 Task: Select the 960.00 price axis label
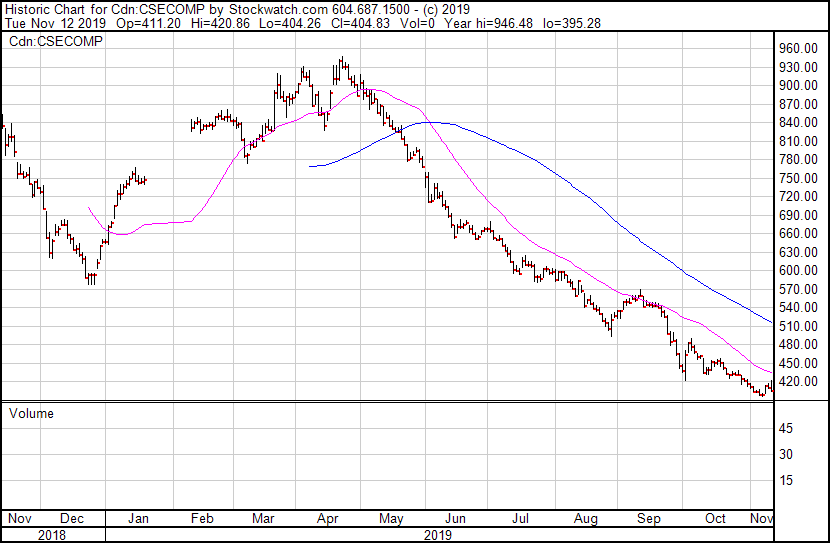tap(798, 49)
